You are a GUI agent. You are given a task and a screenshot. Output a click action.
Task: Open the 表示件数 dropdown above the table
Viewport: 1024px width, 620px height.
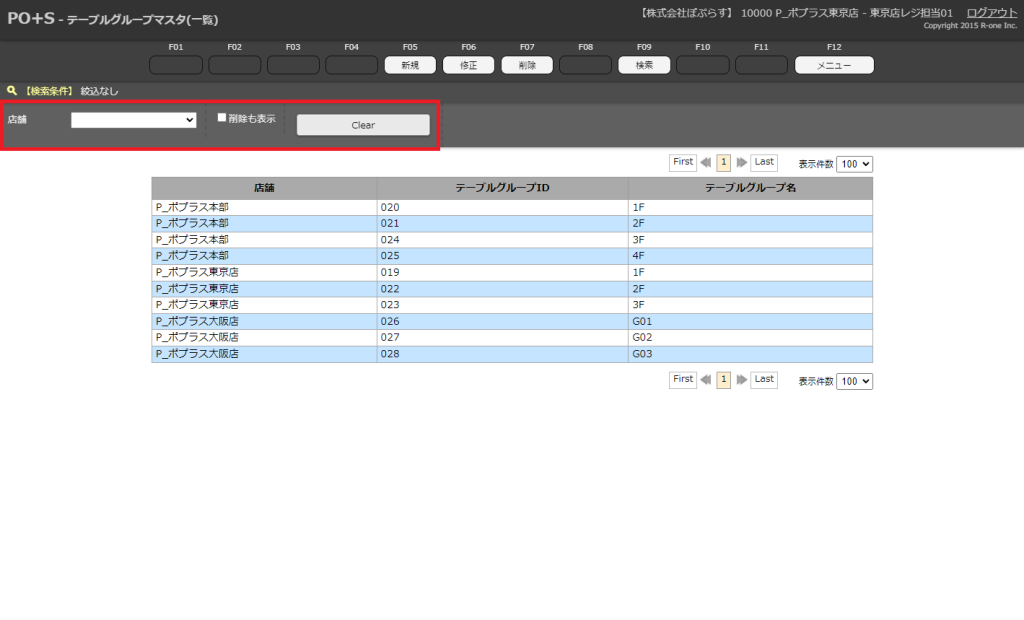pos(854,164)
